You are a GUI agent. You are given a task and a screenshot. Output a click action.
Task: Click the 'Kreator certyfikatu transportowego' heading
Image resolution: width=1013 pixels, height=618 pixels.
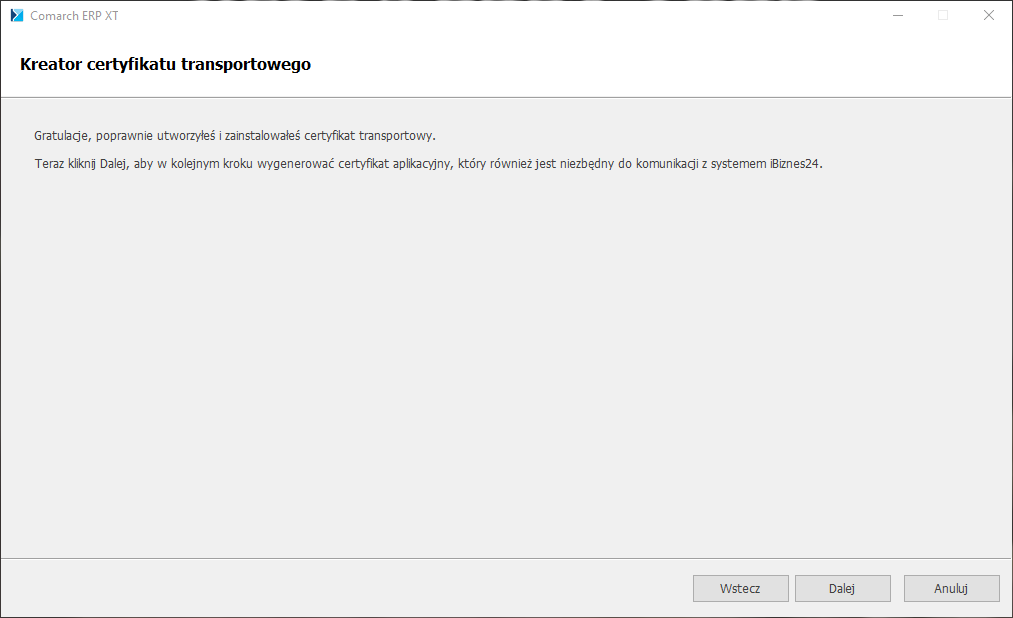[x=165, y=64]
